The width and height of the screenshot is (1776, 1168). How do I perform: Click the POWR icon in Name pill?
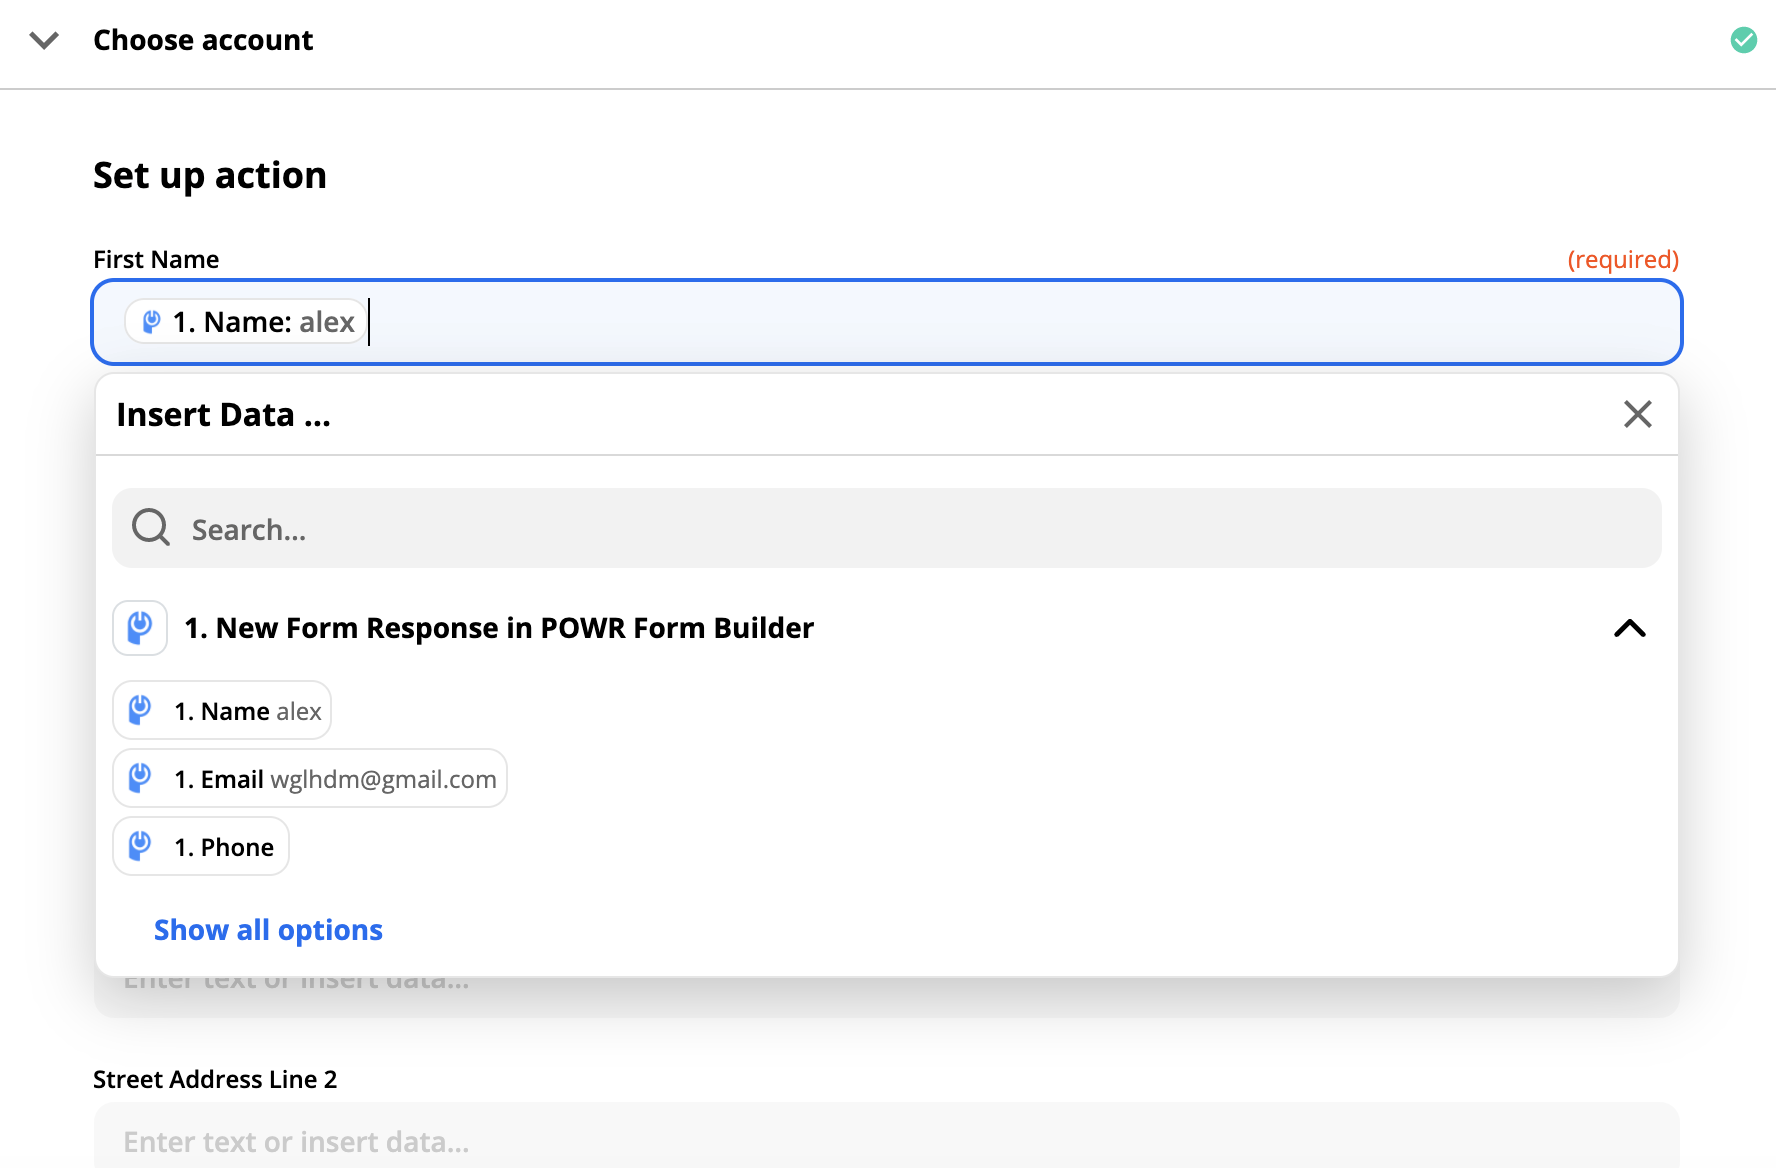(151, 322)
